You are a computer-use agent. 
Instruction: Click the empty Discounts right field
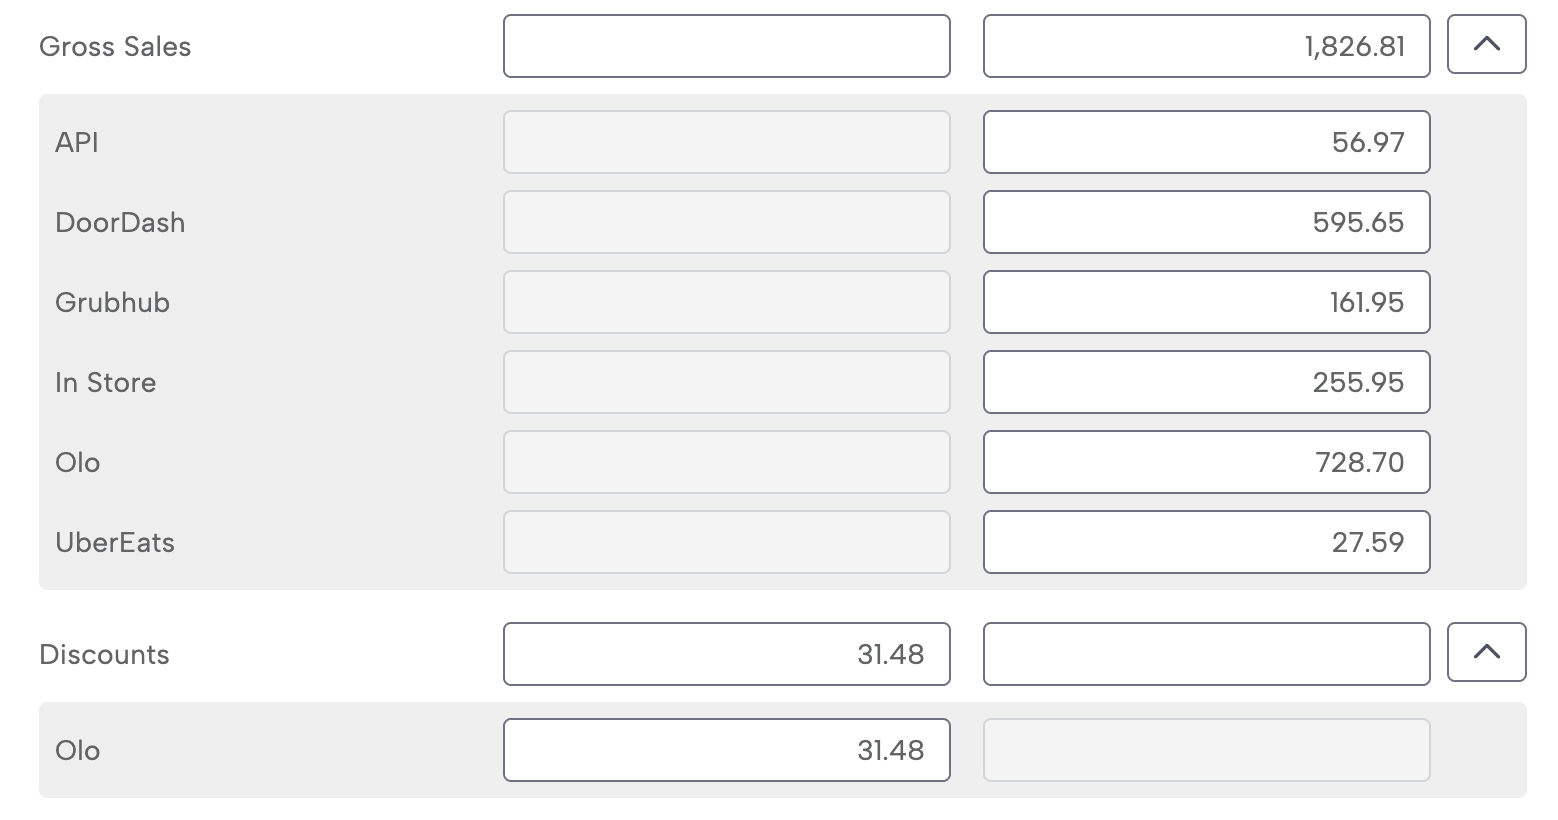click(x=1206, y=654)
